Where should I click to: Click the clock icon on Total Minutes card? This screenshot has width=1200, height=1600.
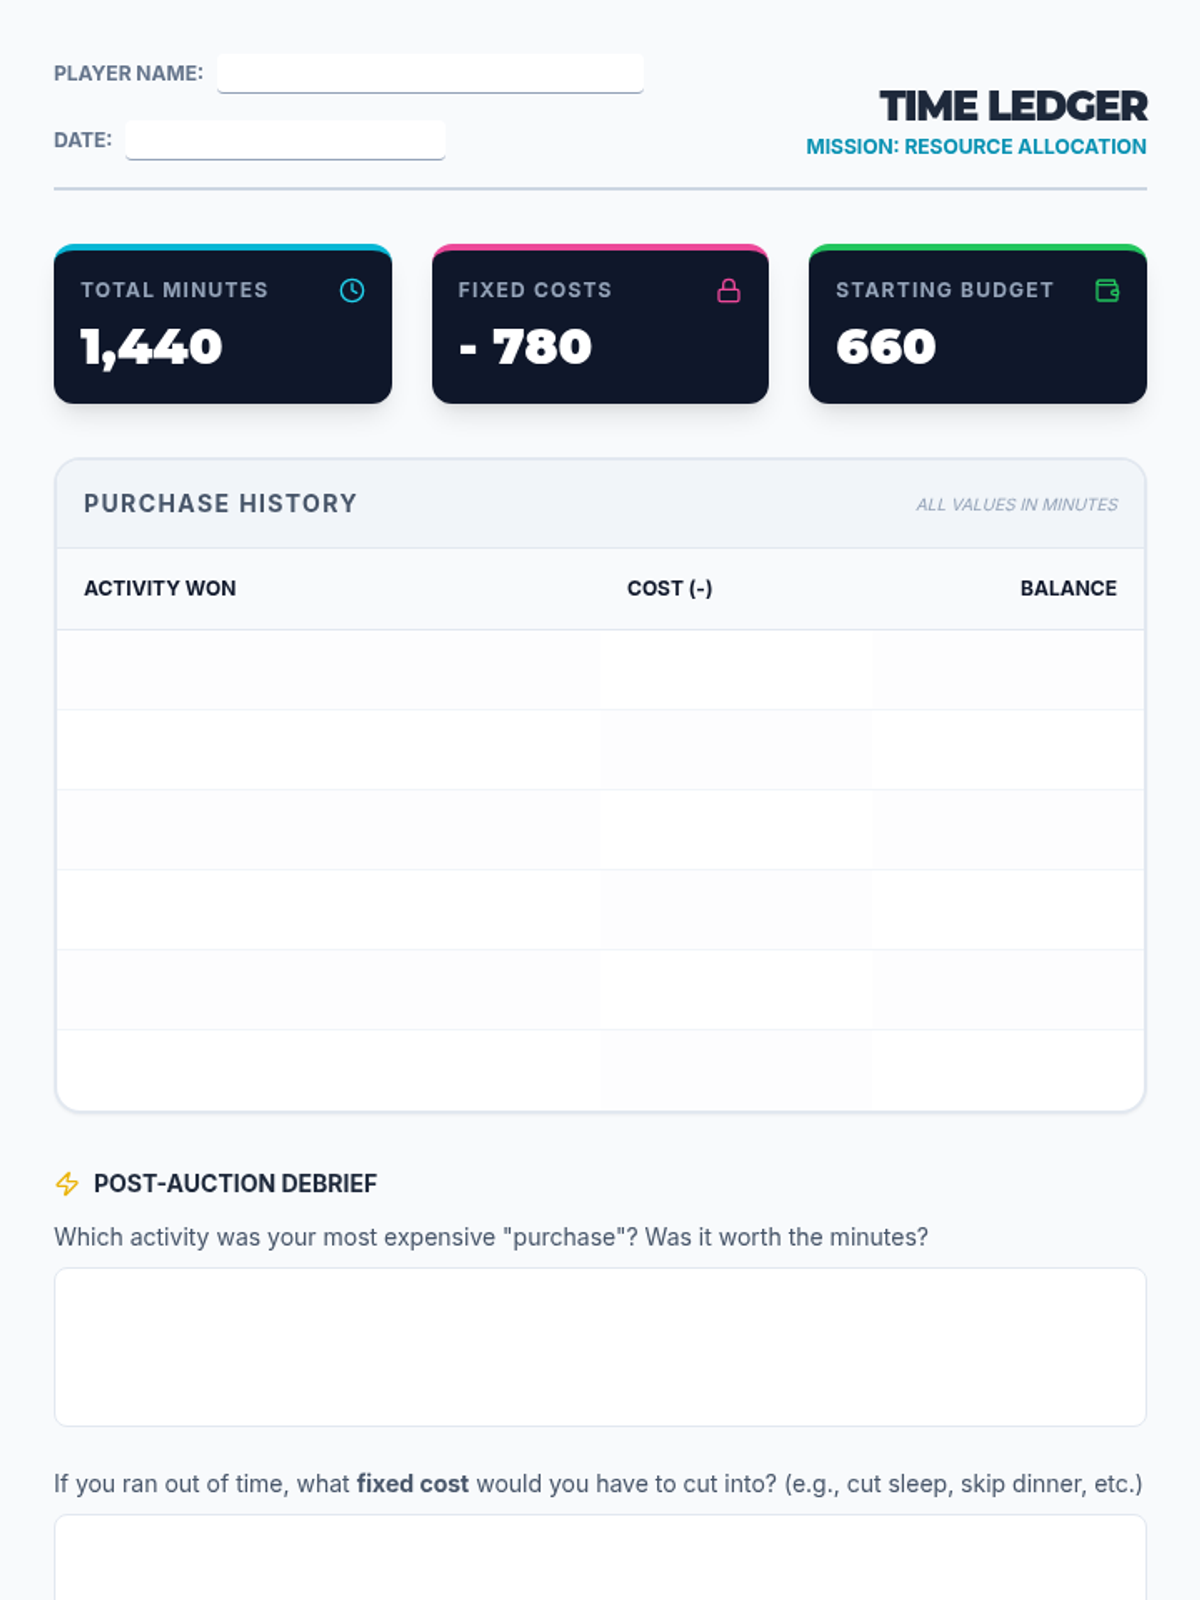click(352, 290)
